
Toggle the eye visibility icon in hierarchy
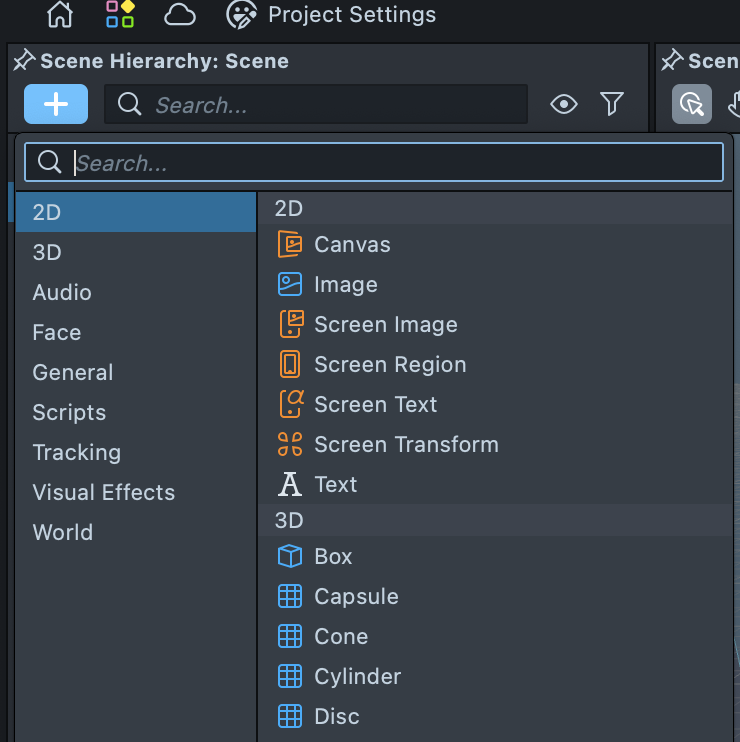coord(564,104)
